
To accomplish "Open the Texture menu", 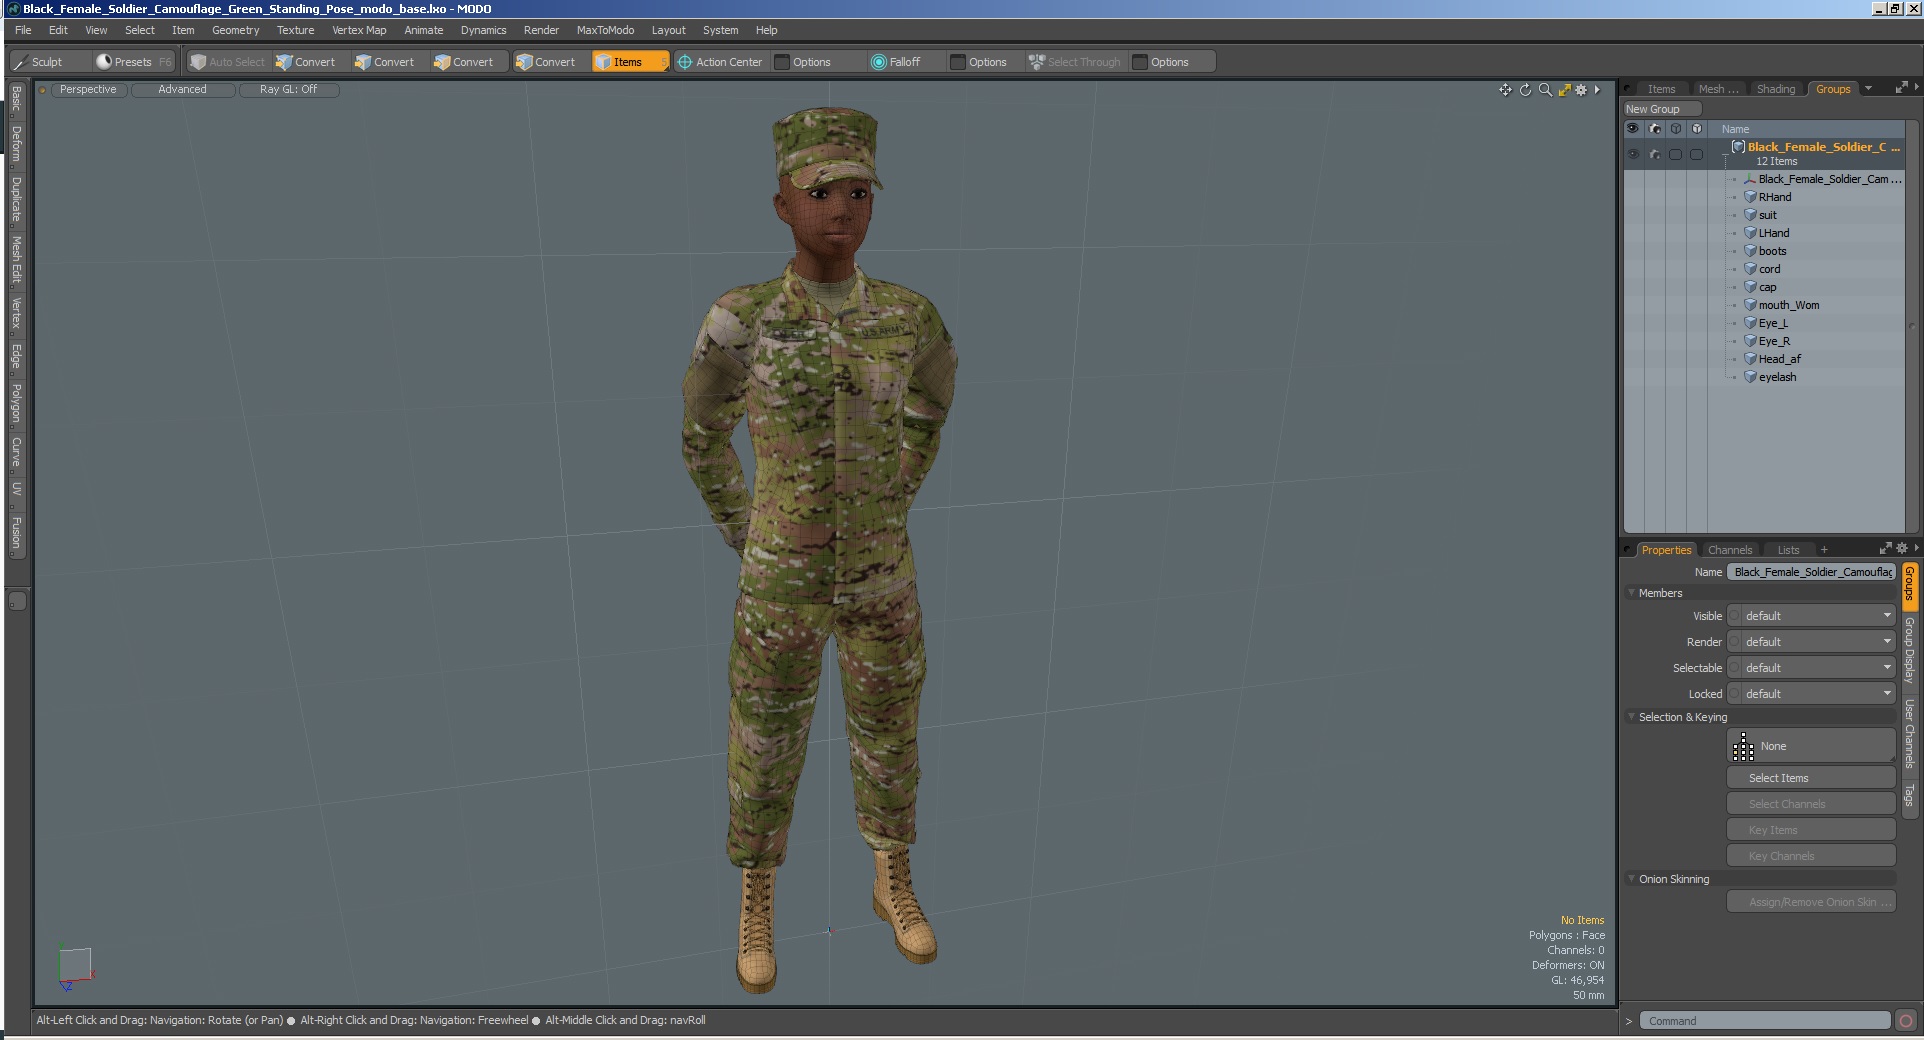I will 295,30.
